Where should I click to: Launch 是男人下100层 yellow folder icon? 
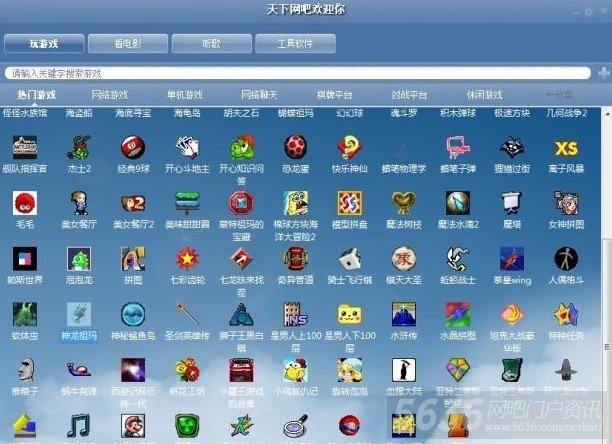coord(350,314)
